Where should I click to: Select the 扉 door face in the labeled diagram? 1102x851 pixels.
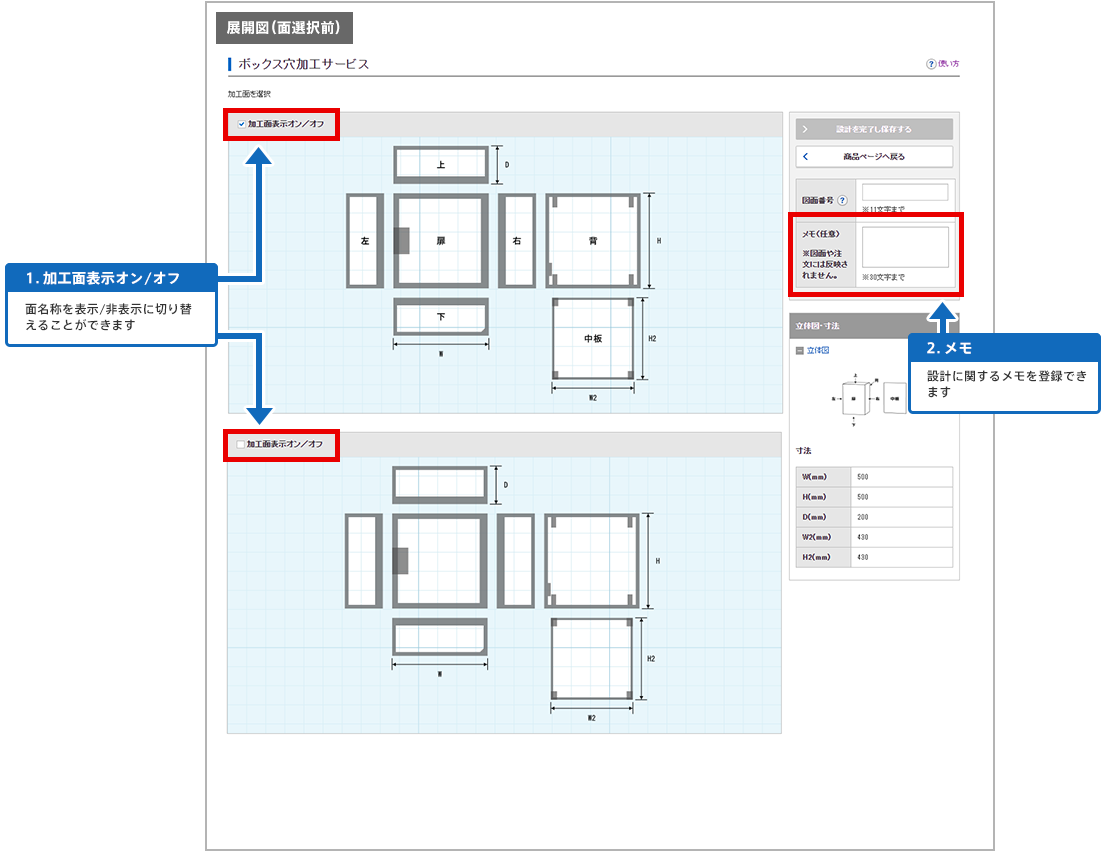pos(441,241)
